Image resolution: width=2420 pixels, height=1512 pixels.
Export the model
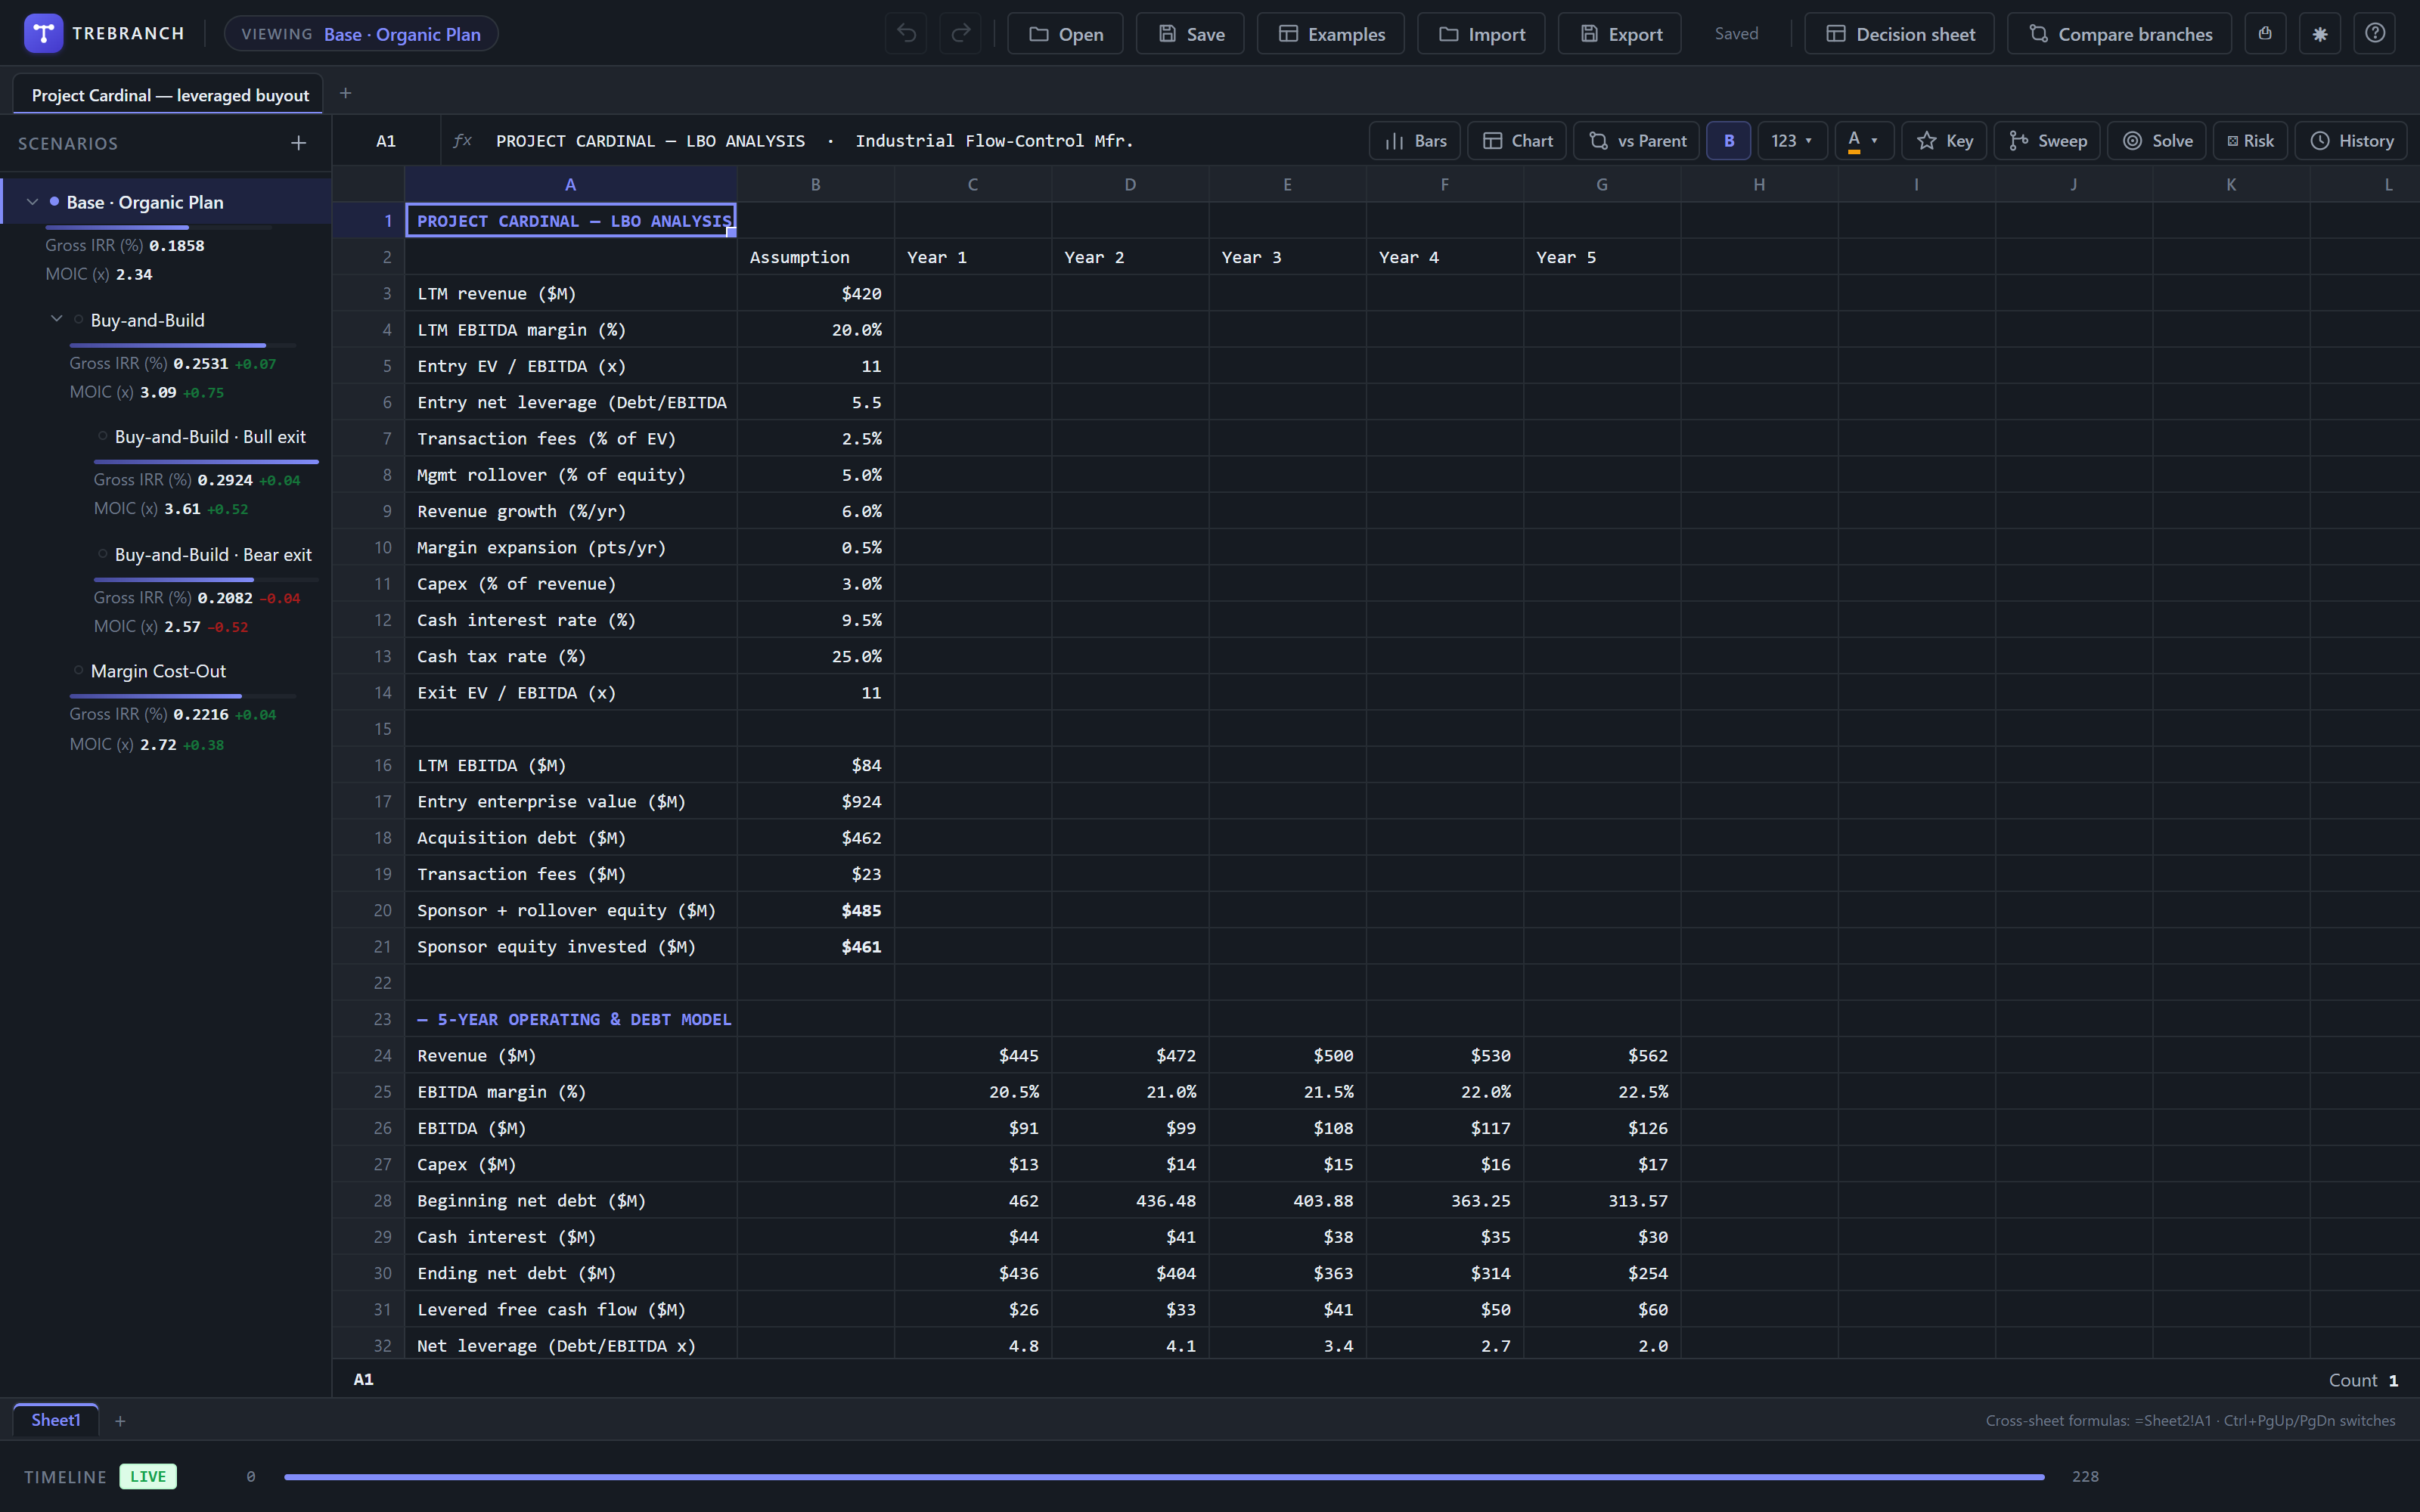pyautogui.click(x=1620, y=33)
